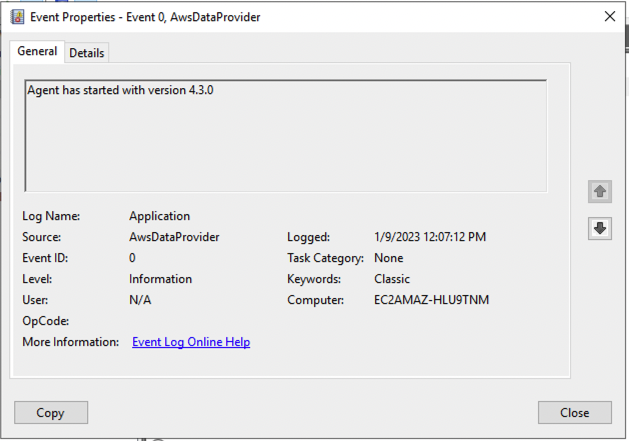Select the Log Name value "Application"
The width and height of the screenshot is (629, 441).
point(159,216)
